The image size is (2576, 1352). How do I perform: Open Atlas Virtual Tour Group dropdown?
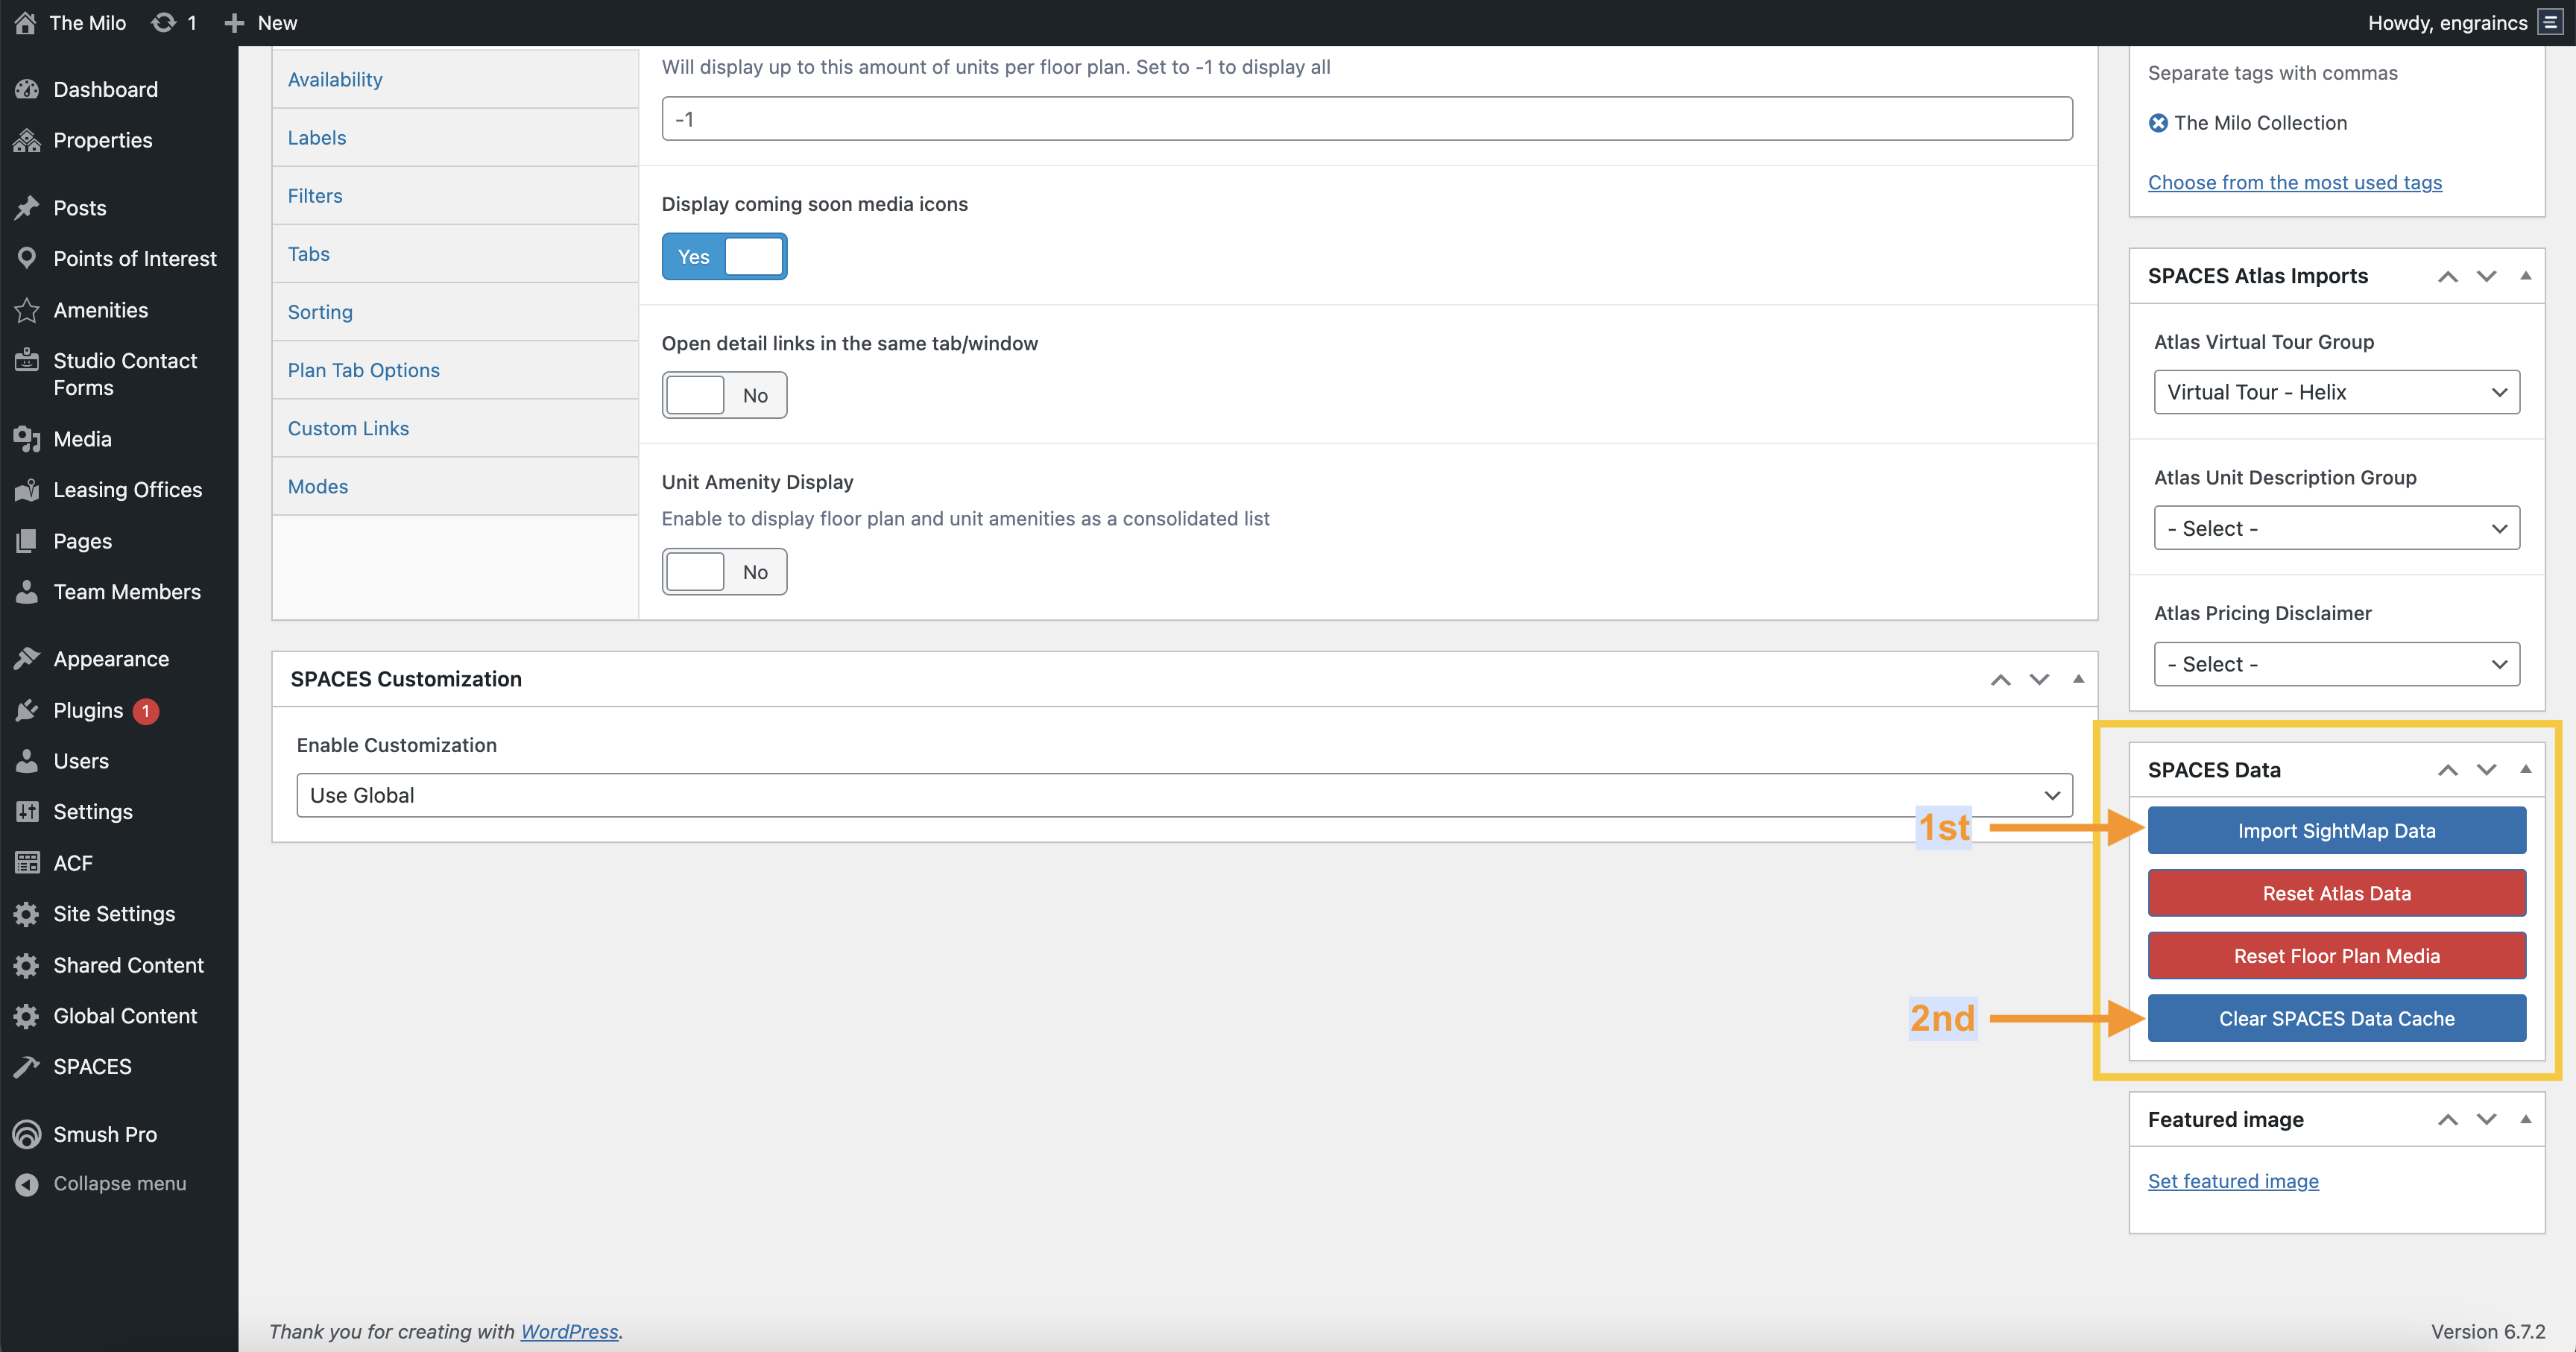click(2336, 392)
